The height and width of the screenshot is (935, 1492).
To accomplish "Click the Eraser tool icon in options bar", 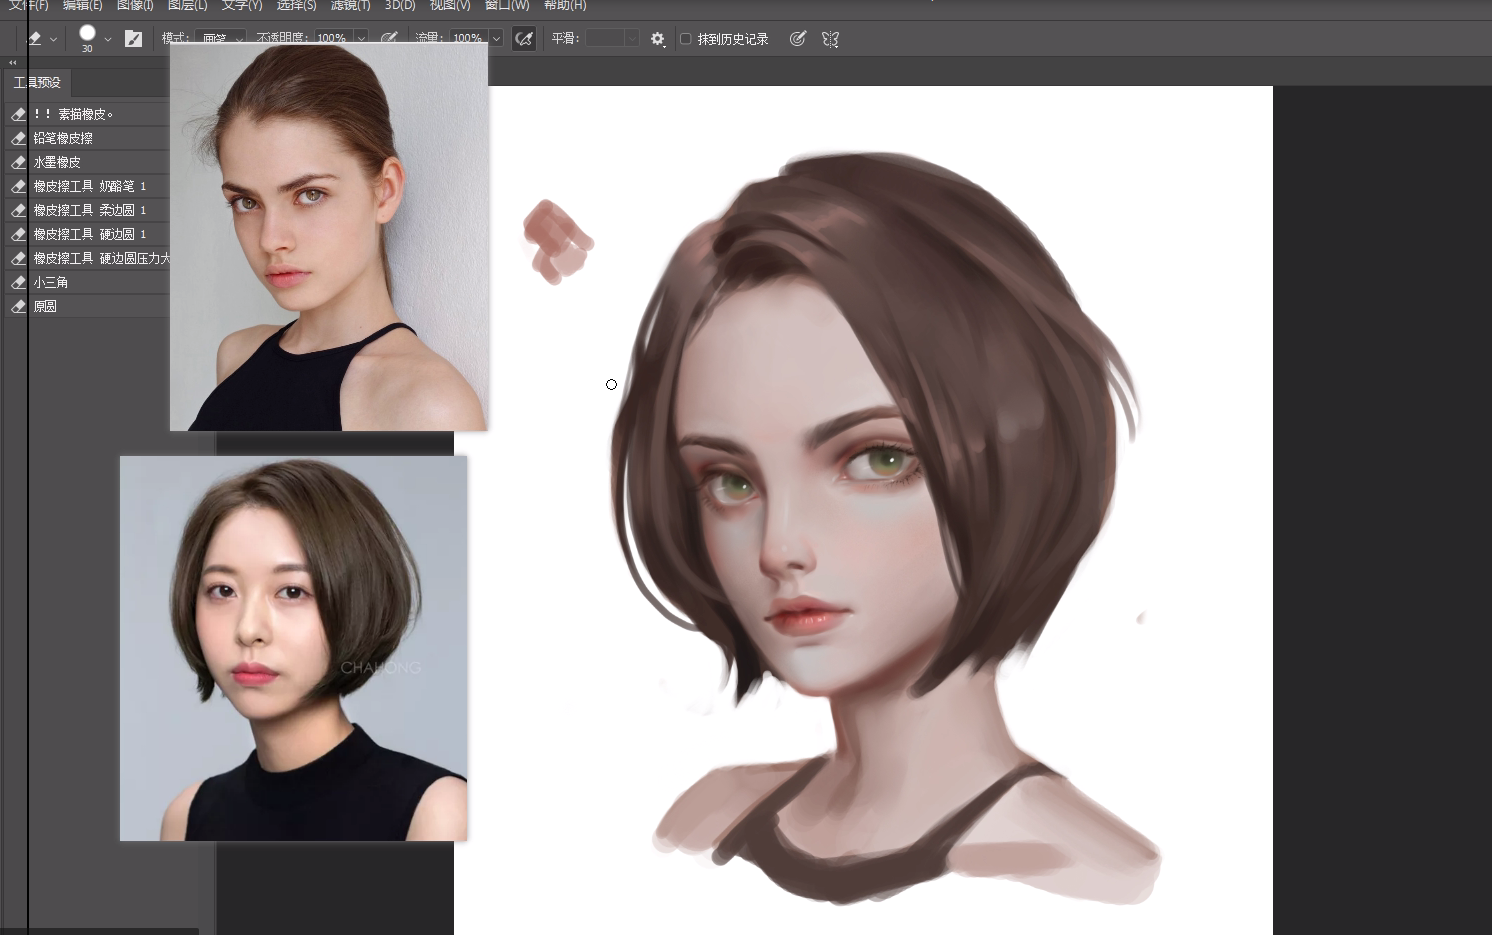I will (34, 39).
